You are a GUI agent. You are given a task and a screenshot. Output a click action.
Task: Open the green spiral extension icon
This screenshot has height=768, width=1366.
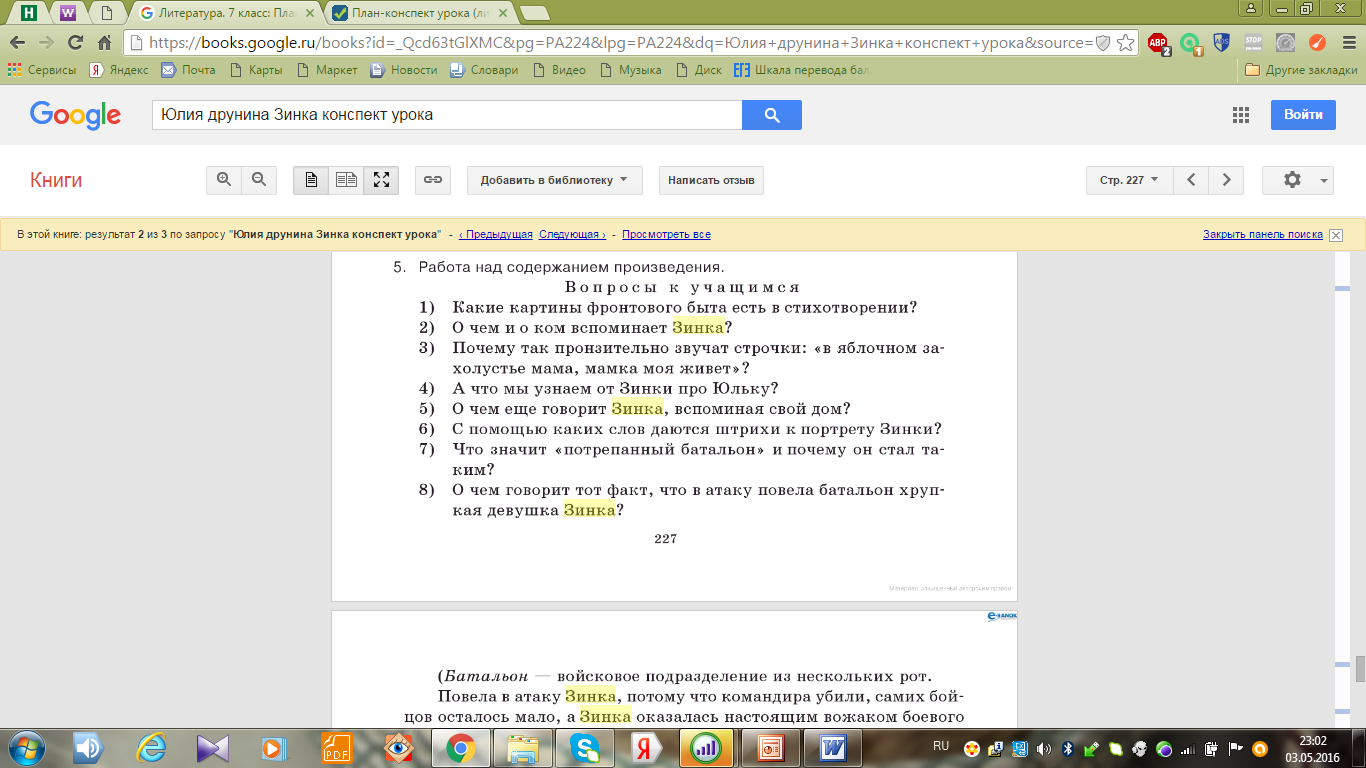1190,43
